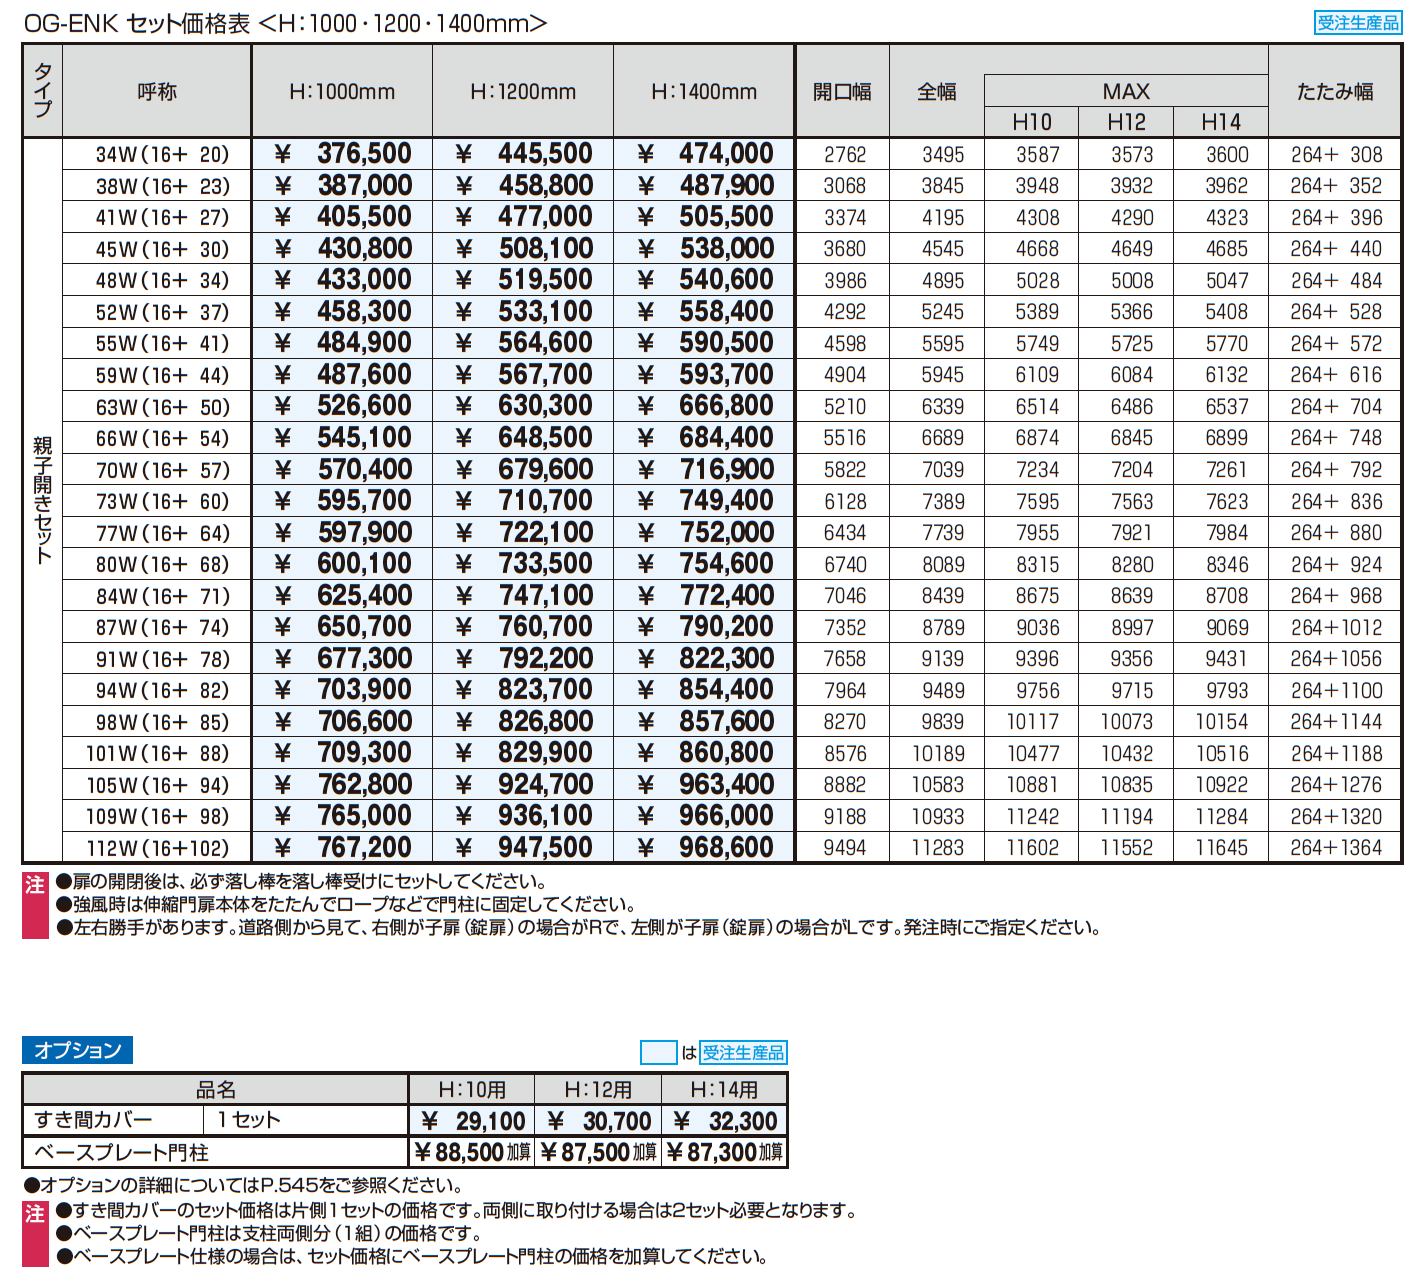This screenshot has height=1280, width=1426.
Task: Click the price ¥376,500
Action: (342, 154)
